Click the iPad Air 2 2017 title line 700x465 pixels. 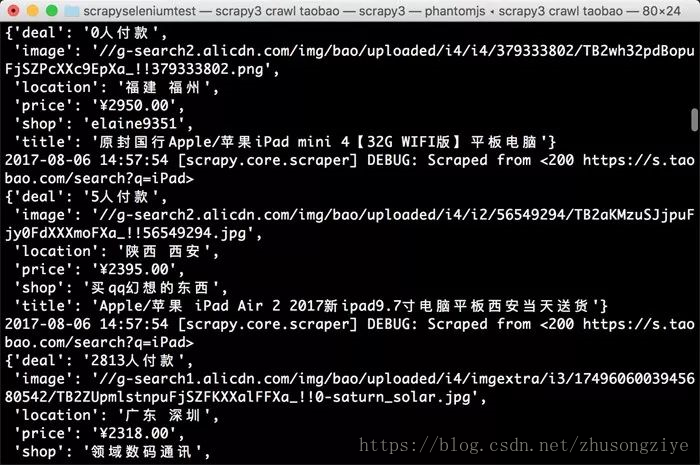(x=311, y=306)
